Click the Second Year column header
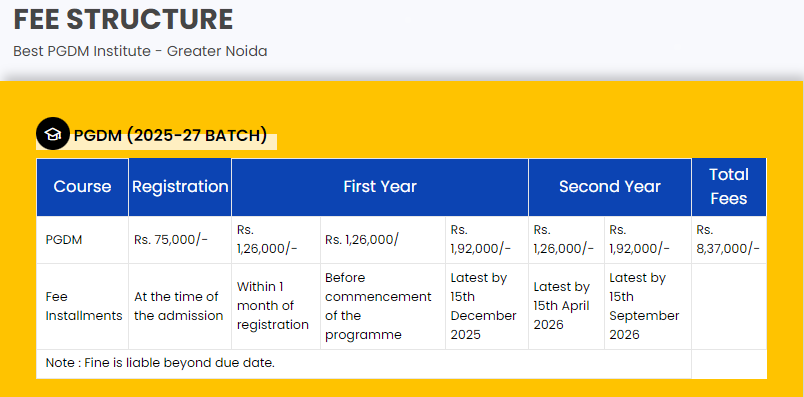 pyautogui.click(x=610, y=187)
